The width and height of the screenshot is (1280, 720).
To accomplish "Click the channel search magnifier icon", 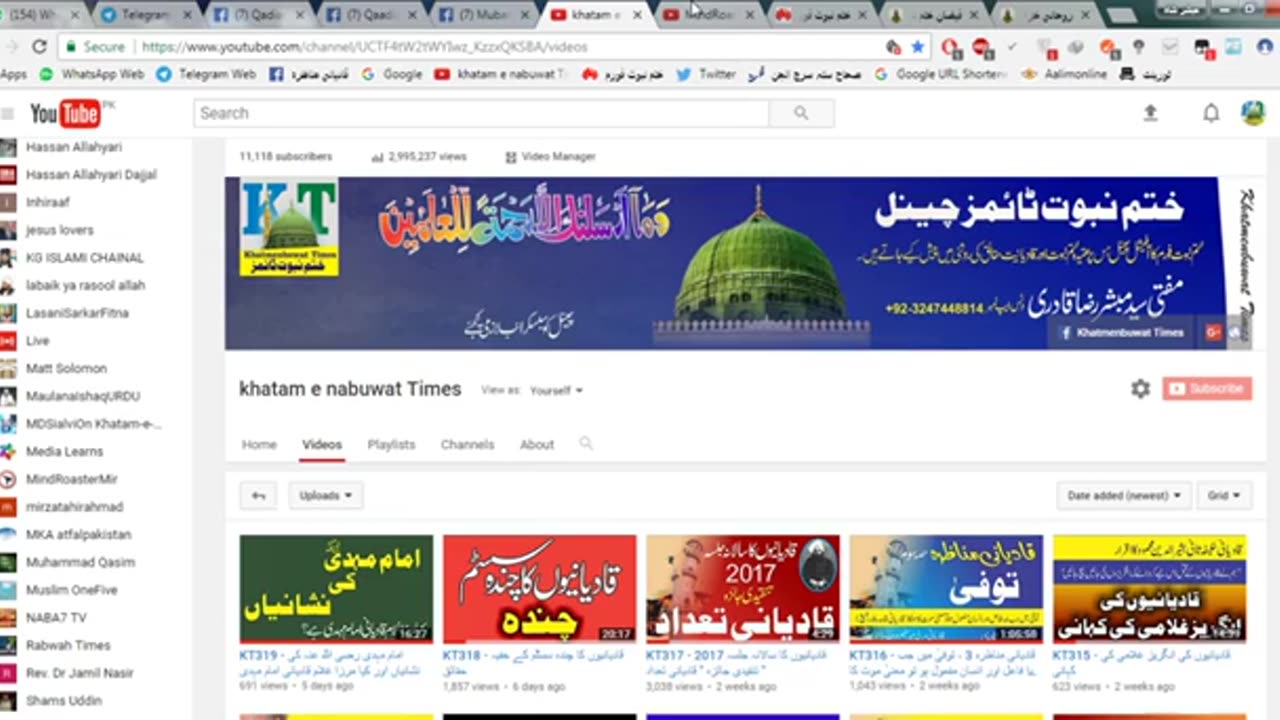I will pos(586,444).
